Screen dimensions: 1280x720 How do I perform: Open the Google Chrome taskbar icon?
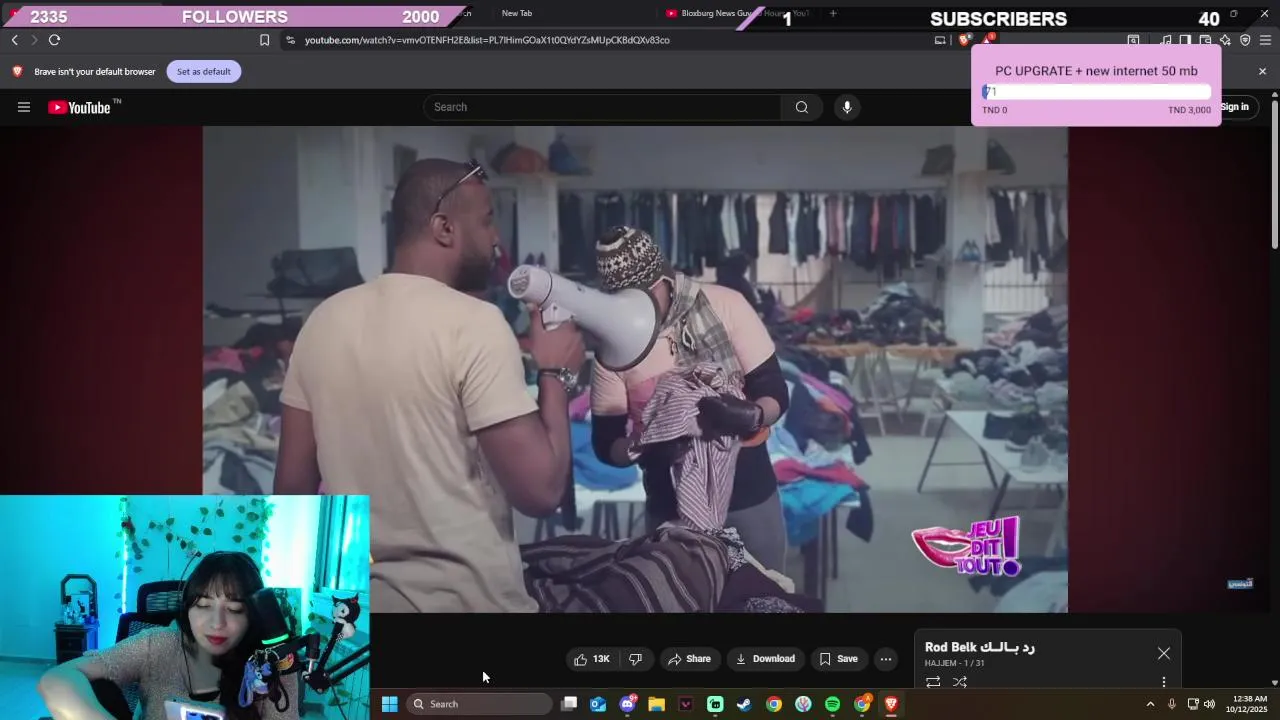click(774, 704)
